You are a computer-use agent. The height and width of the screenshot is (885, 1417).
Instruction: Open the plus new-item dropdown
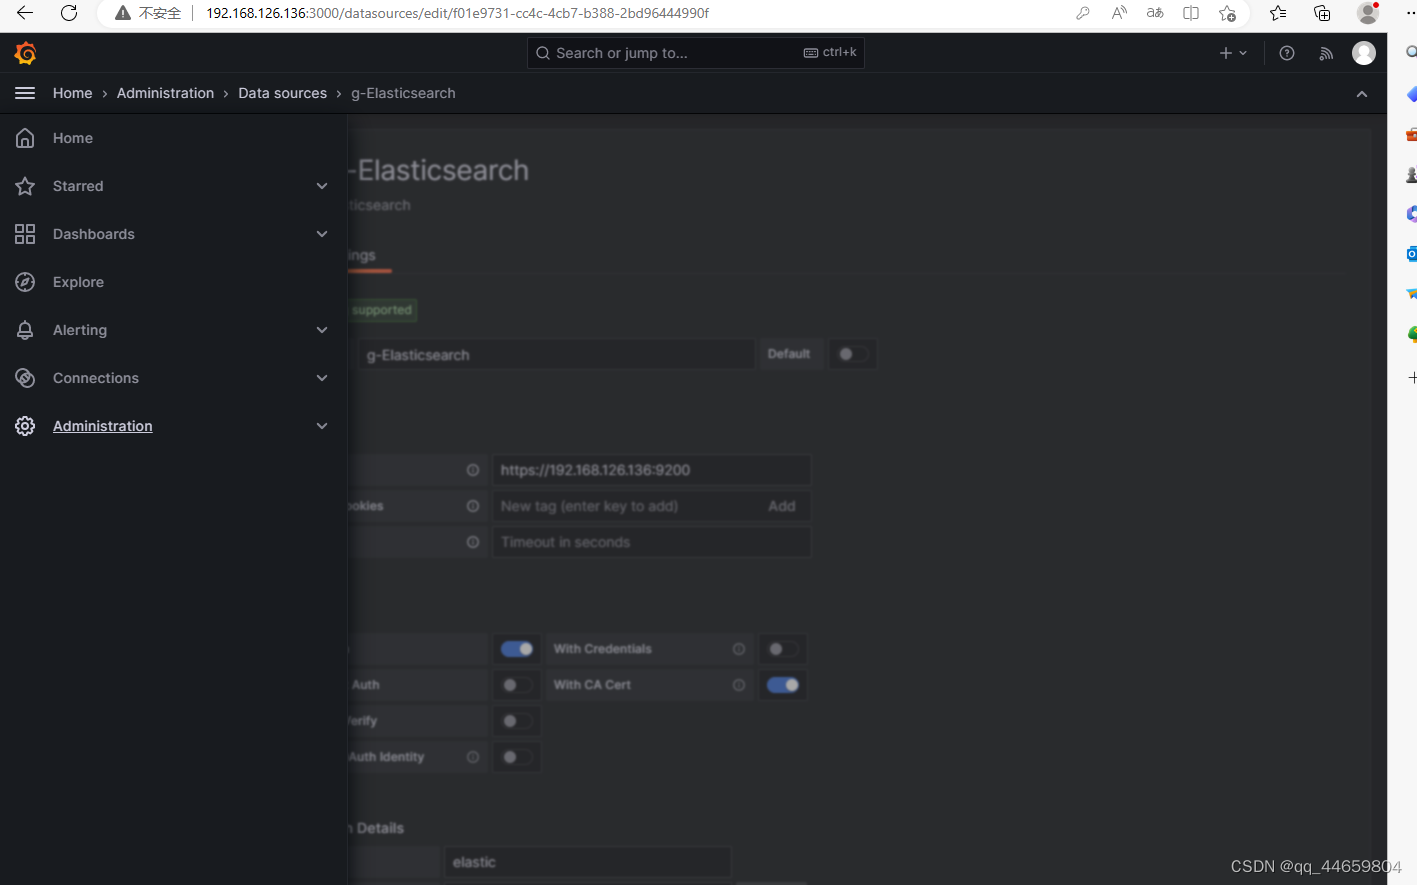1233,53
